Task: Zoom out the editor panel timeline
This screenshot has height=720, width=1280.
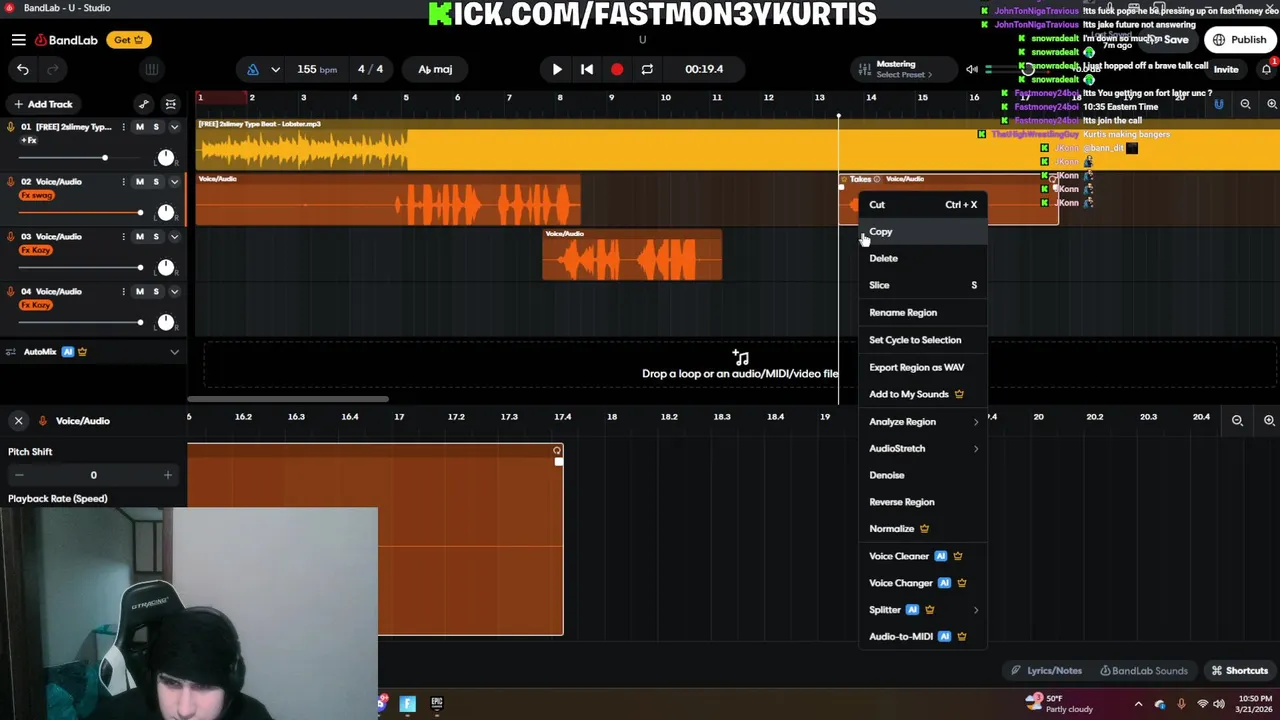Action: click(x=1237, y=421)
